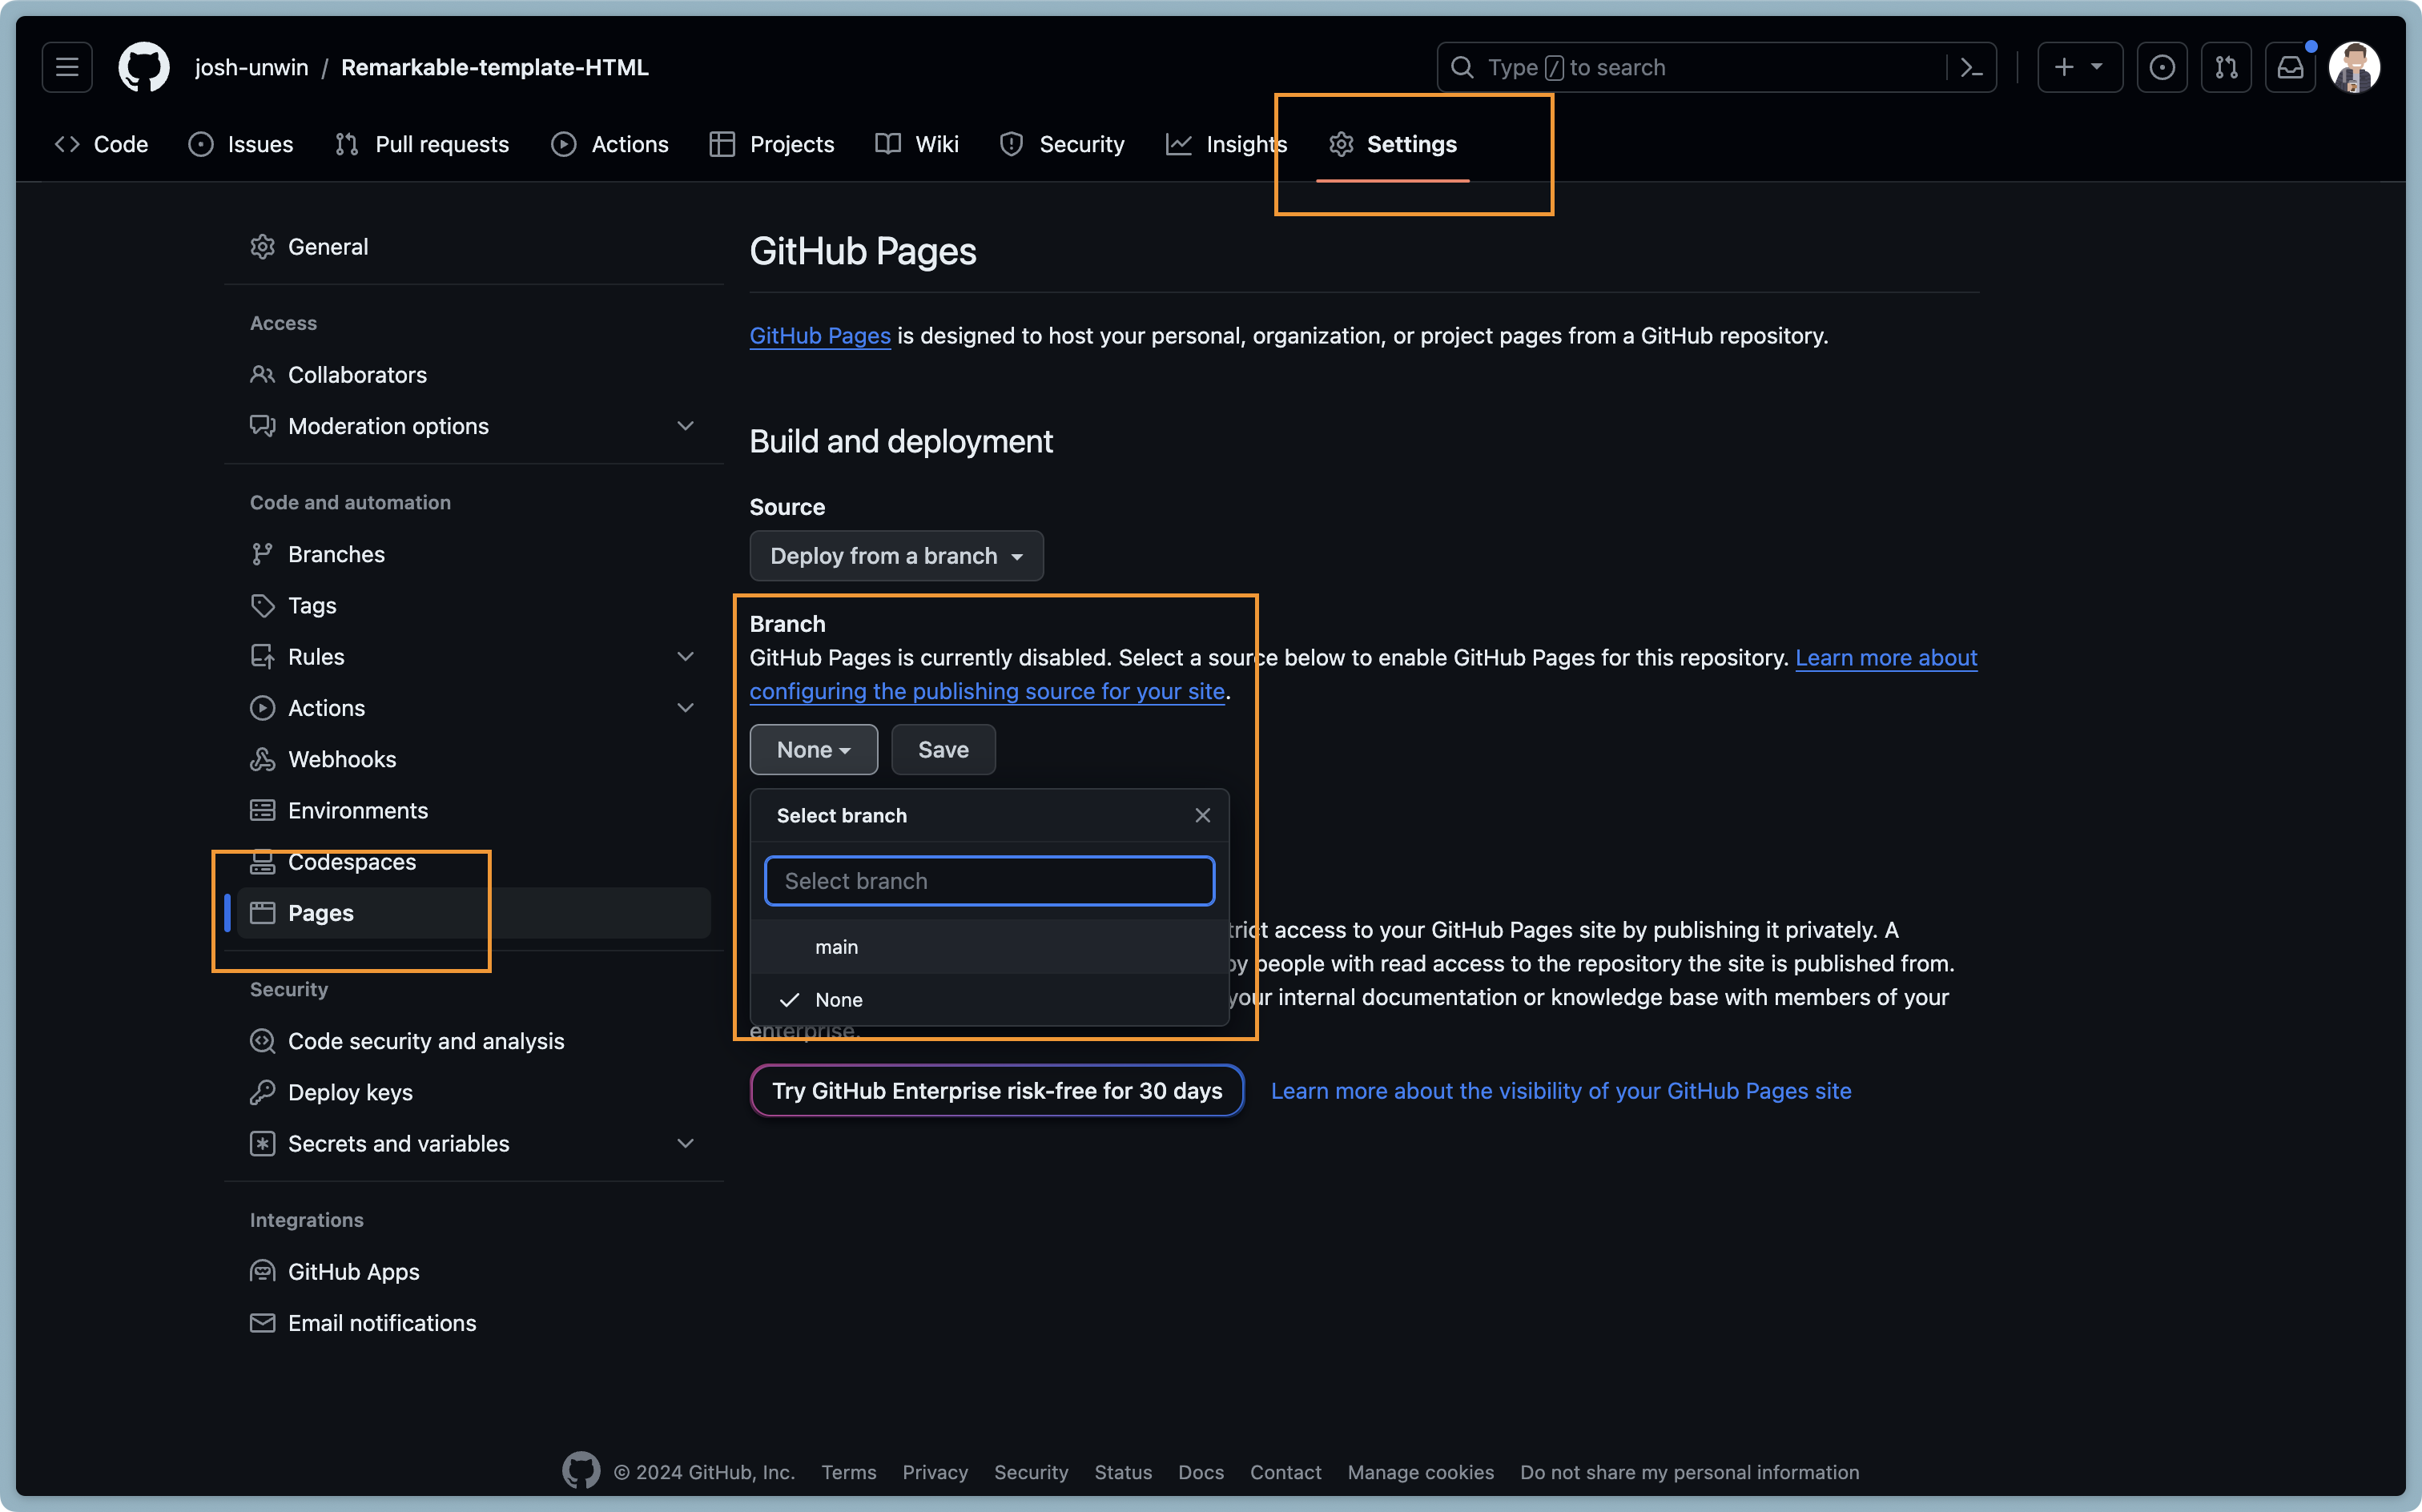Screen dimensions: 2422x1512
Task: Open GitHub Apps settings
Action: coord(474,1272)
